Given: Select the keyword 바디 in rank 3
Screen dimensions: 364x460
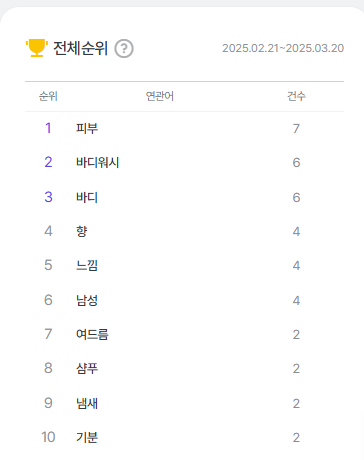Looking at the screenshot, I should pos(87,197).
